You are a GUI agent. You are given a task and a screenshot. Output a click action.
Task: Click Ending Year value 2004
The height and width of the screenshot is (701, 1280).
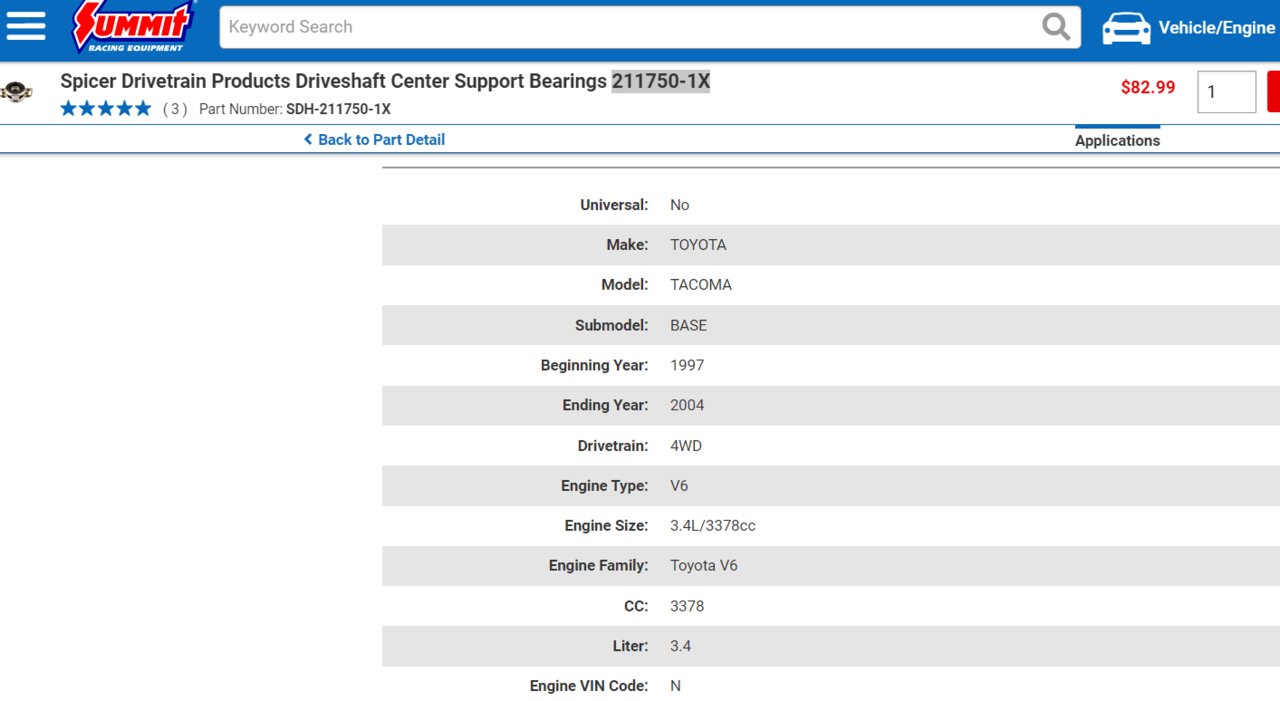(687, 405)
